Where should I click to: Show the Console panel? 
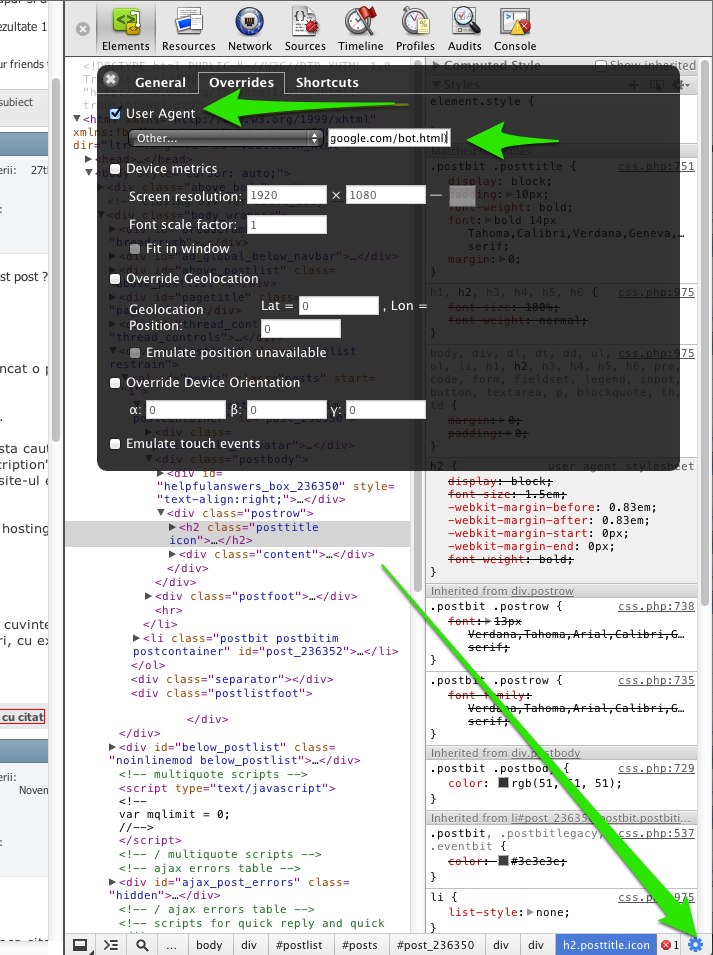coord(515,28)
